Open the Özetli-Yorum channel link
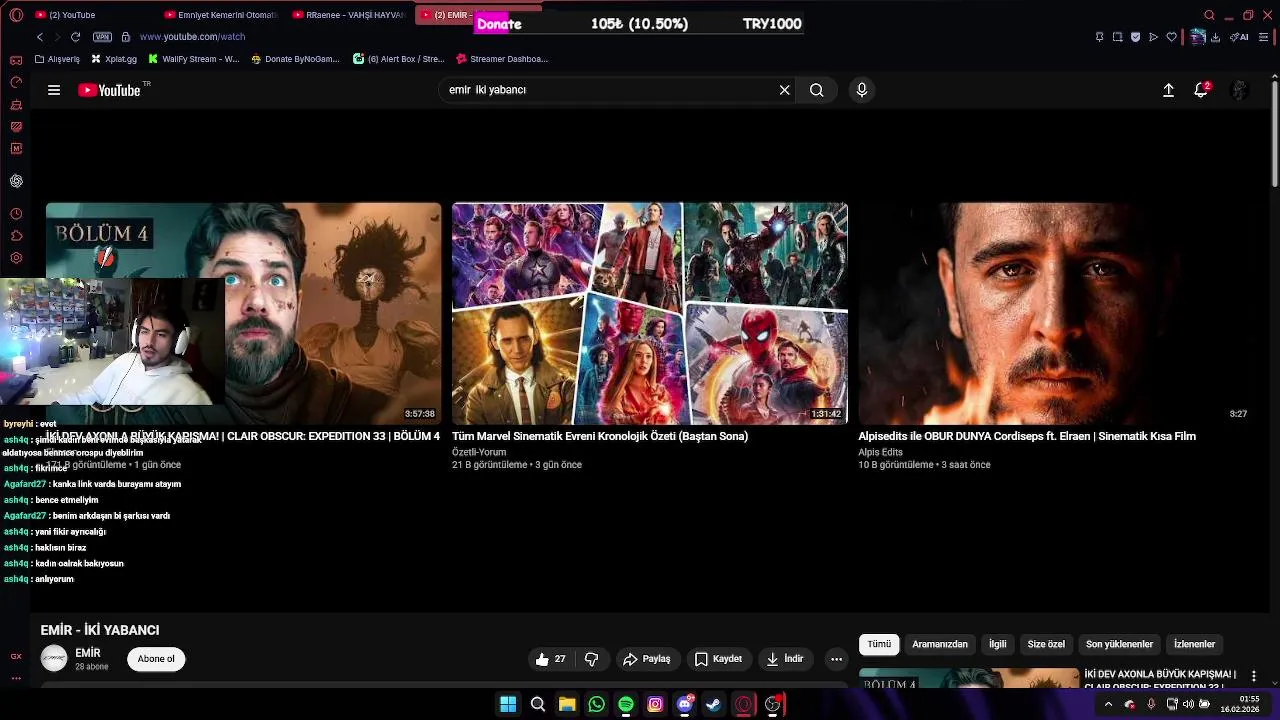This screenshot has height=720, width=1280. click(x=479, y=452)
